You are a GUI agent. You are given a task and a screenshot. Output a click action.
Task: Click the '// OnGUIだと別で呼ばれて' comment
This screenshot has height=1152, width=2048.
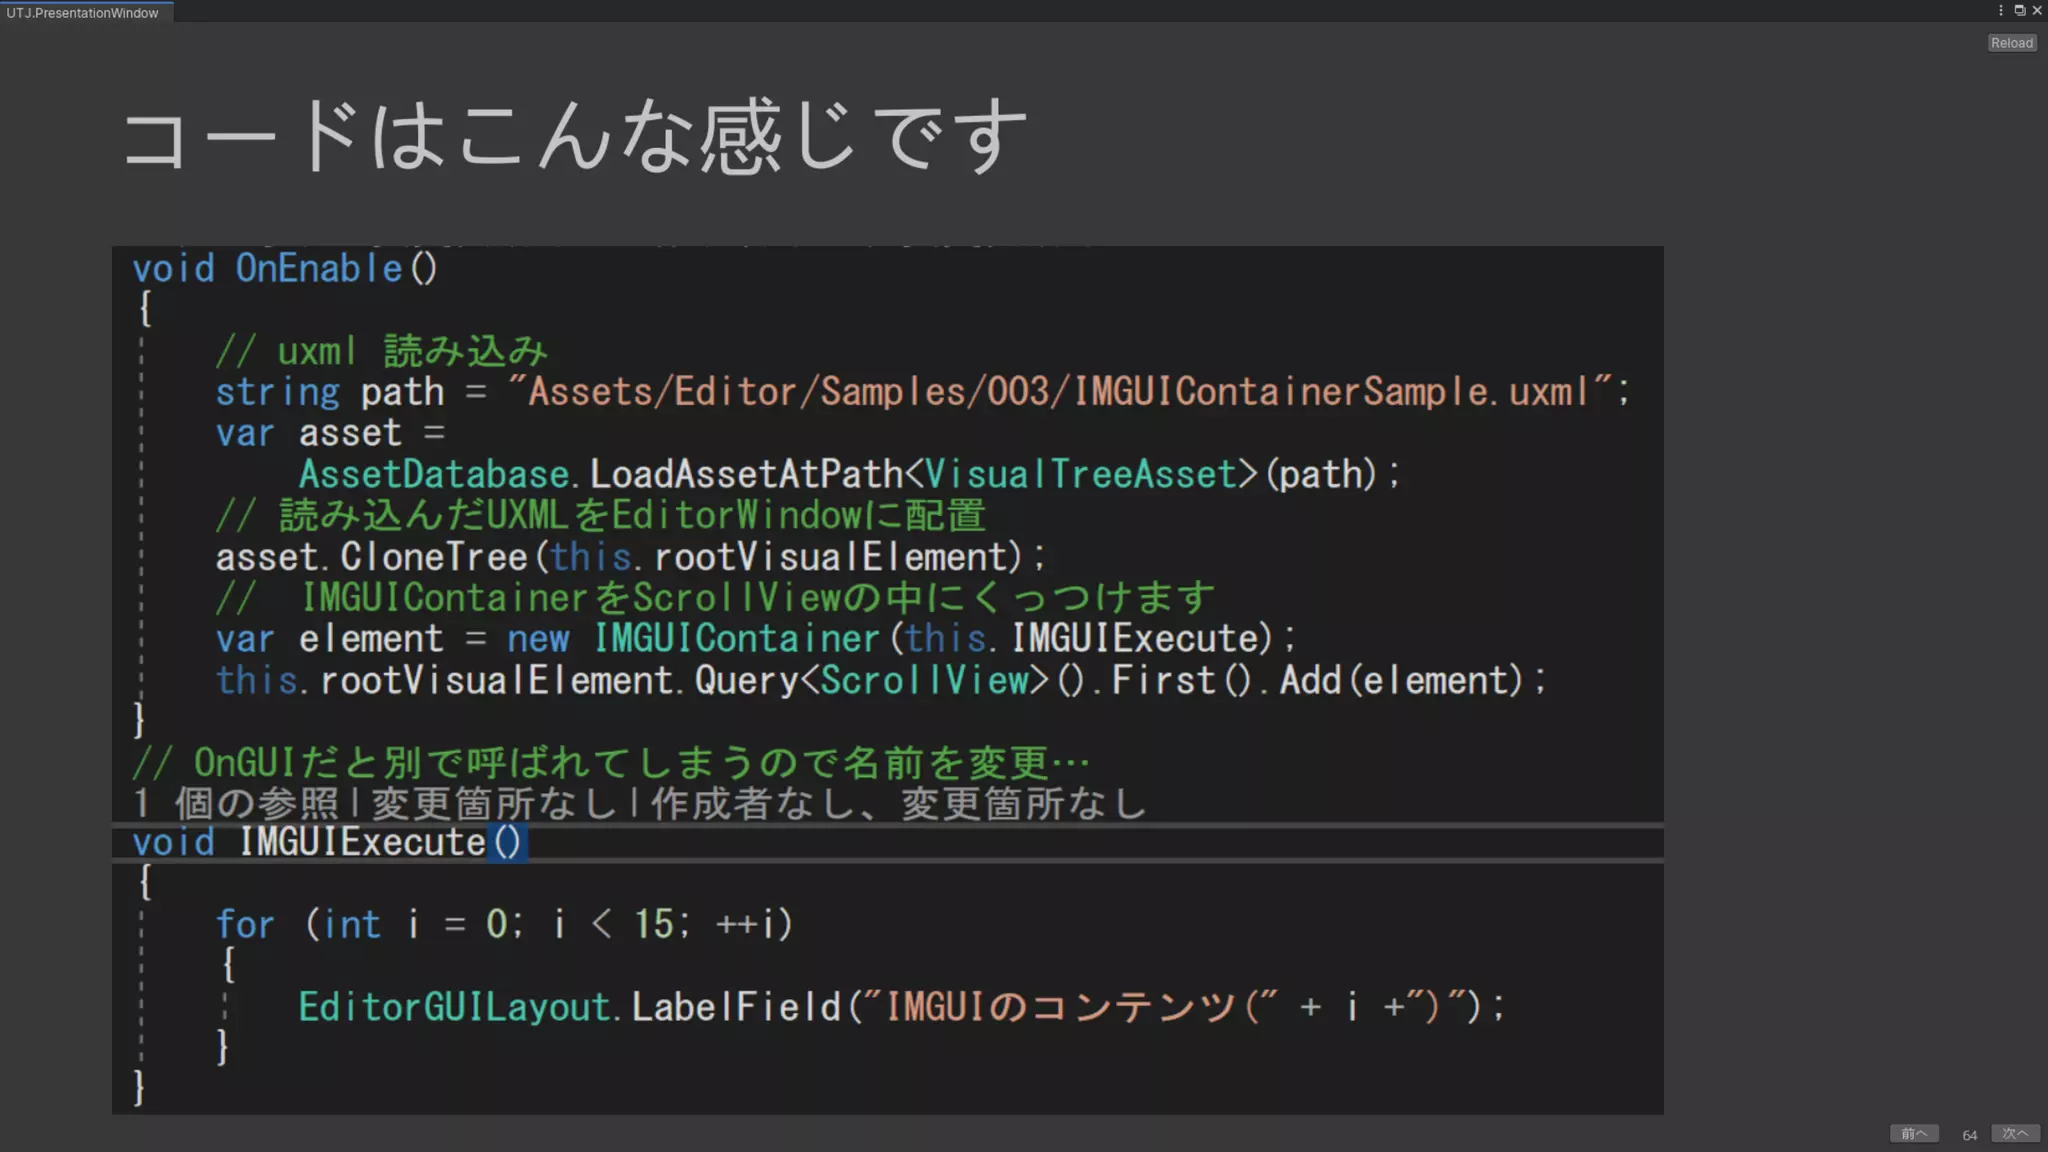coord(610,763)
